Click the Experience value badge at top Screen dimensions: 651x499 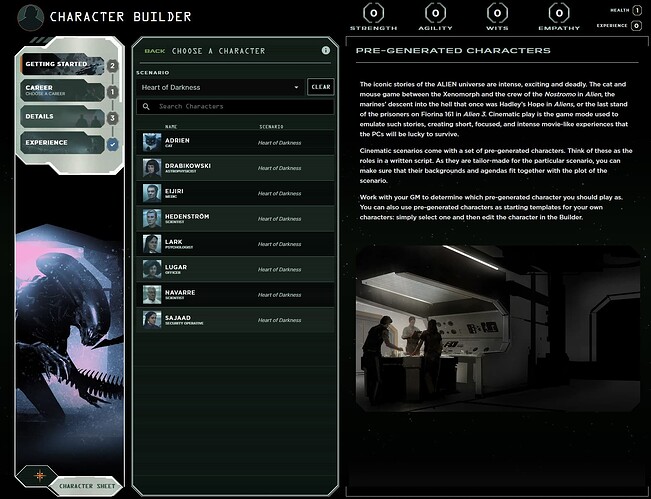[x=636, y=26]
